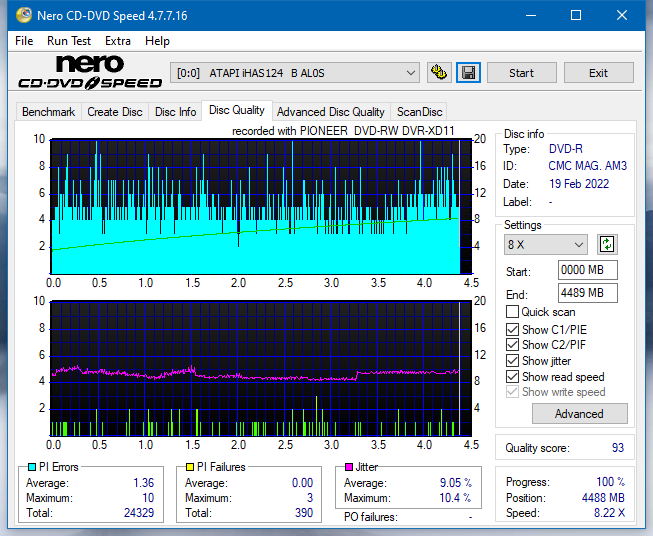This screenshot has height=536, width=653.
Task: Minimize the Nero CD-DVD Speed window
Action: pyautogui.click(x=531, y=15)
